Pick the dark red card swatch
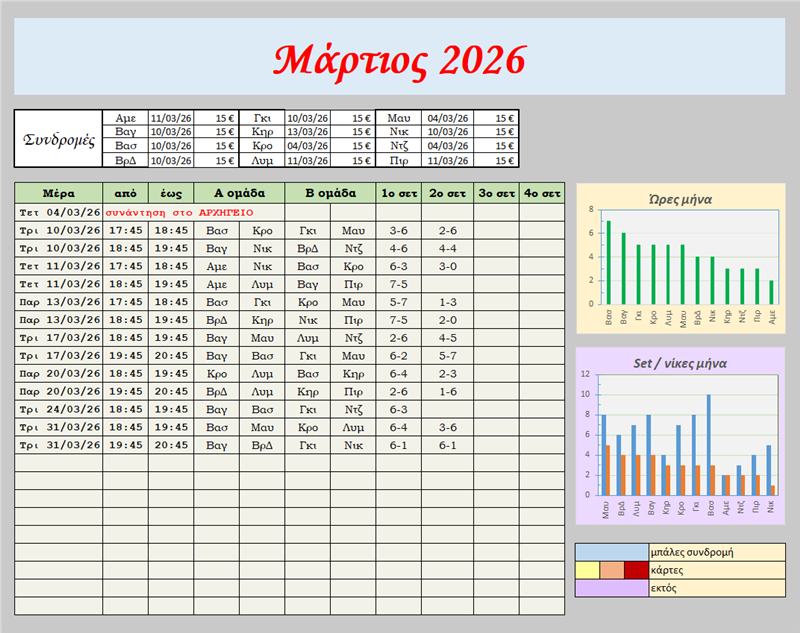Viewport: 800px width, 633px height. coord(636,570)
